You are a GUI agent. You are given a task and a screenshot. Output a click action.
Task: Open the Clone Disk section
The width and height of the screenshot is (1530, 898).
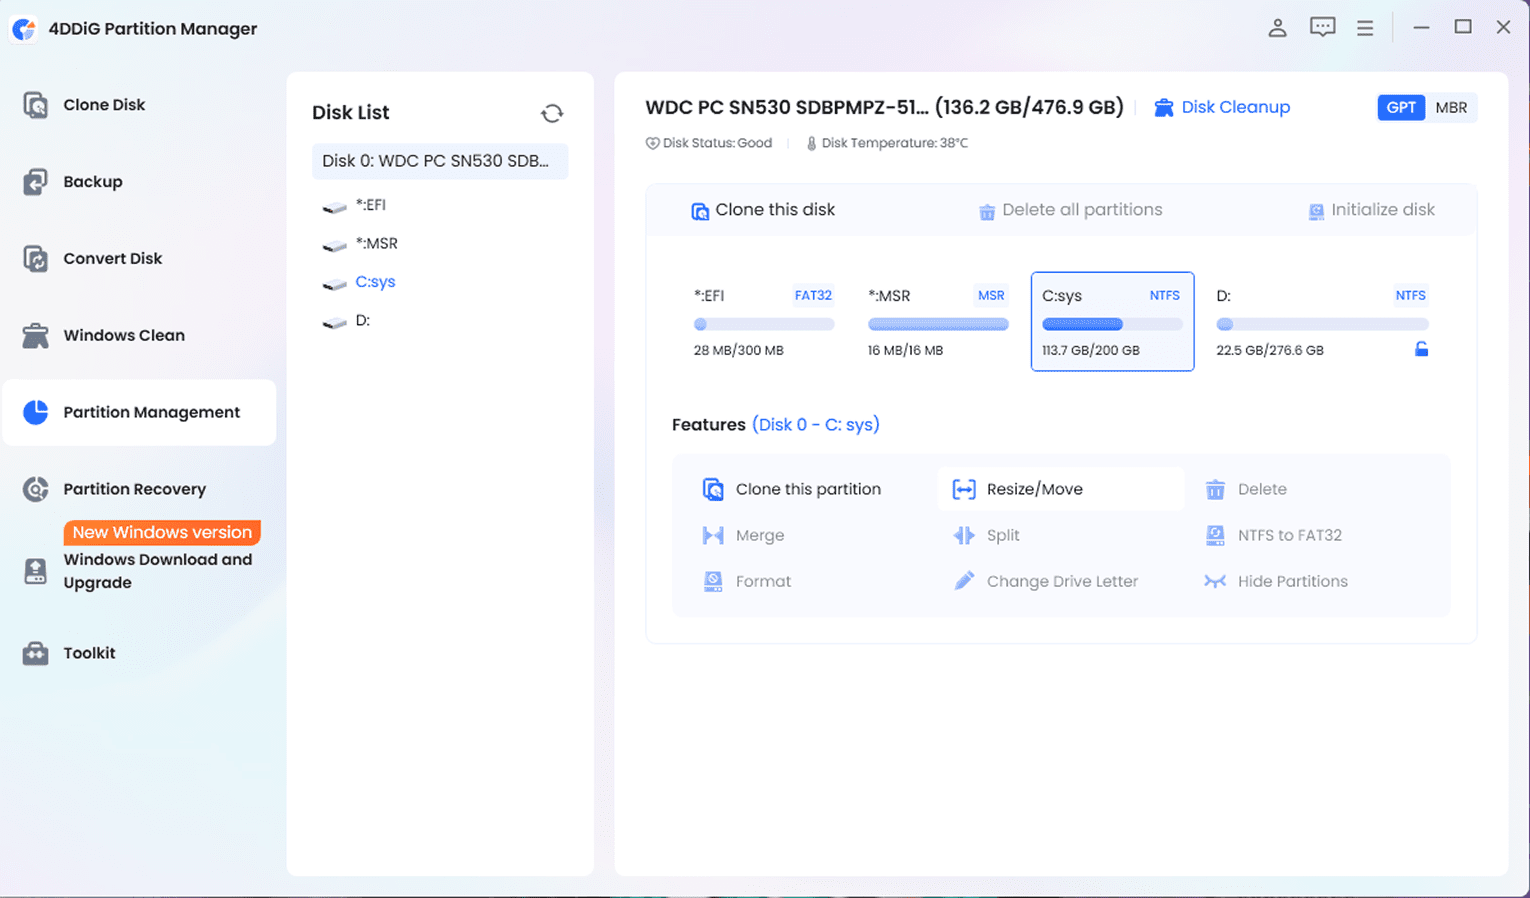[x=104, y=105]
